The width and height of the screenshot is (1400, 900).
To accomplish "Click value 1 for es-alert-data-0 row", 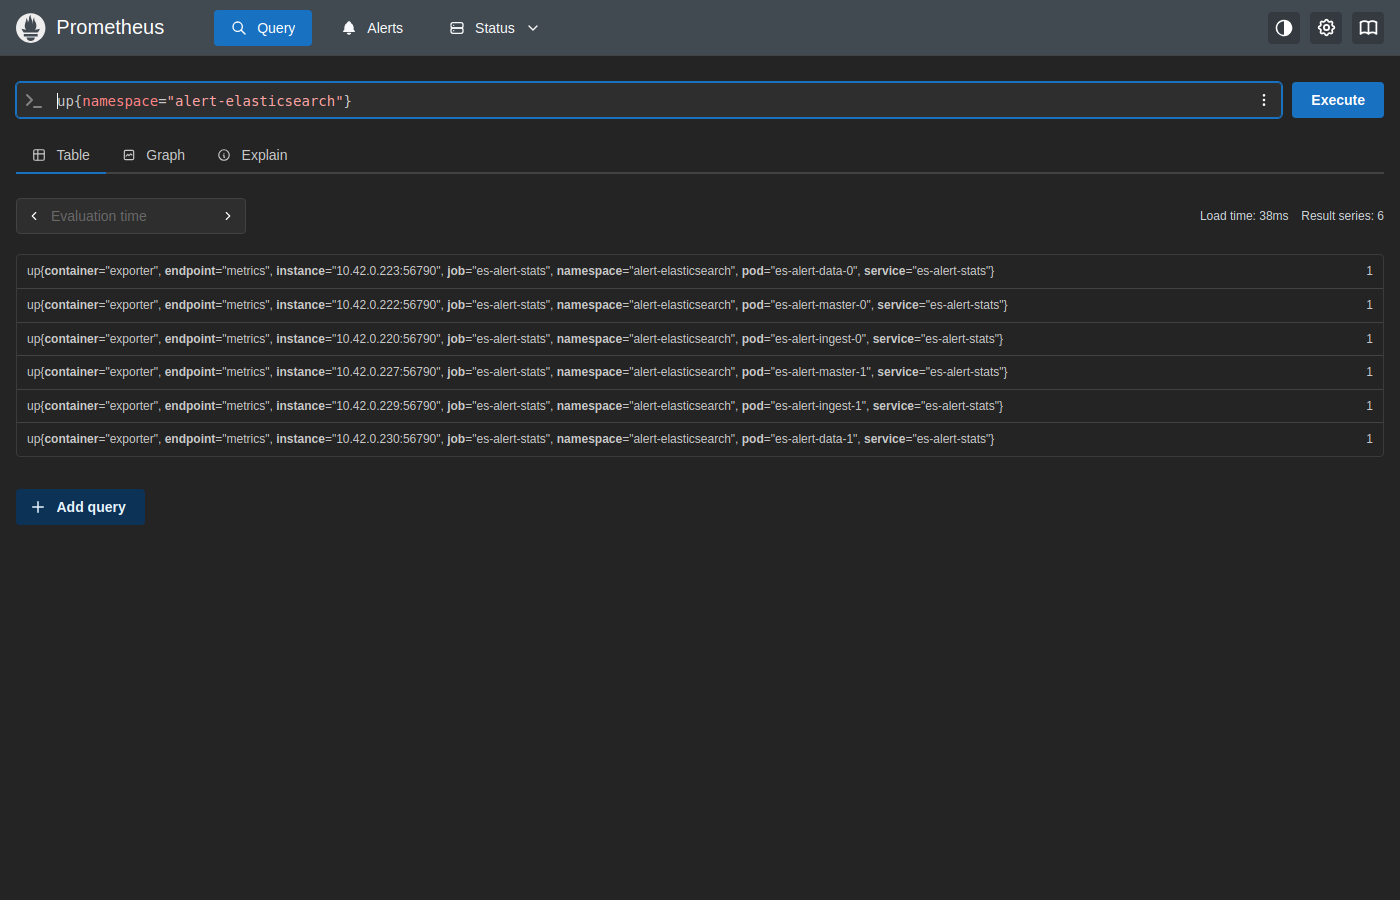I will coord(1370,271).
